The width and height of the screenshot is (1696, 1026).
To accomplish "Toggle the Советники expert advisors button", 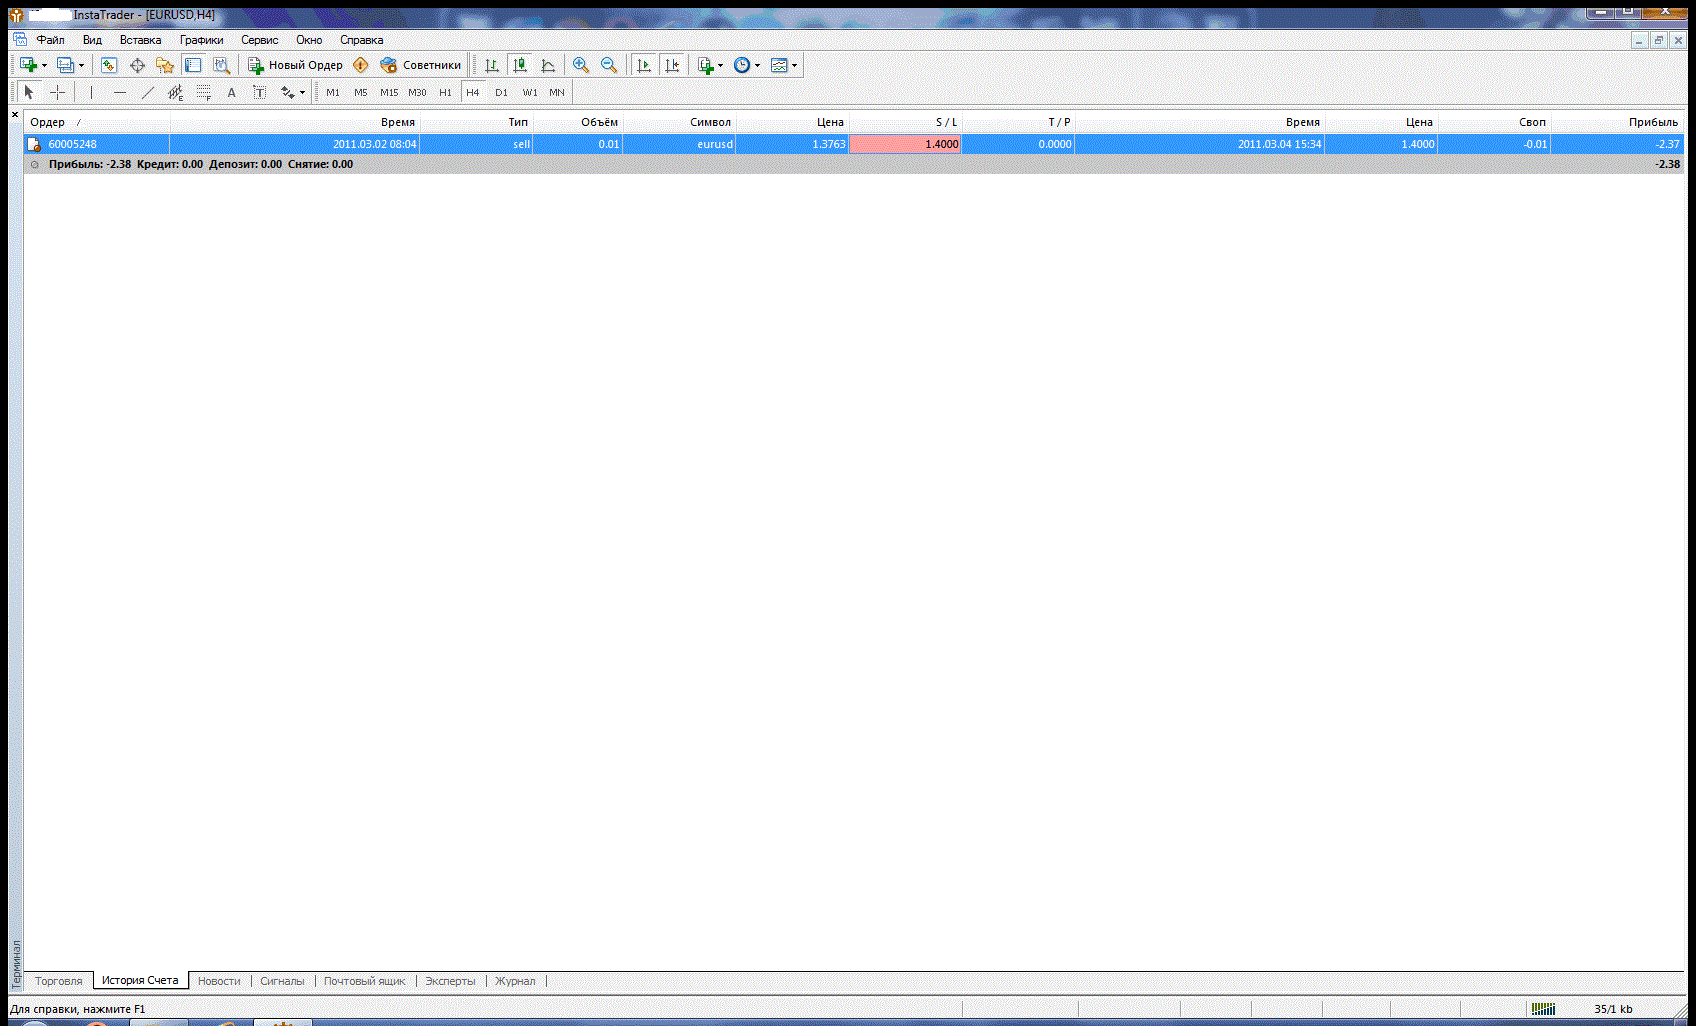I will pos(420,65).
